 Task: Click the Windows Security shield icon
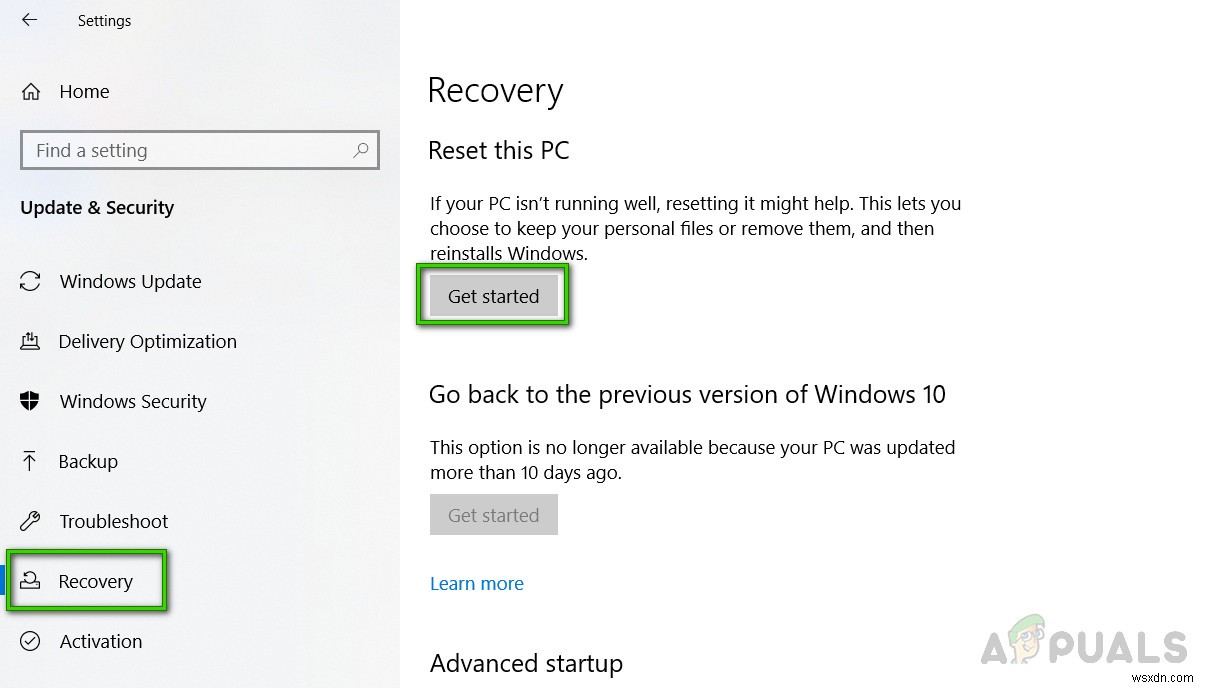30,402
